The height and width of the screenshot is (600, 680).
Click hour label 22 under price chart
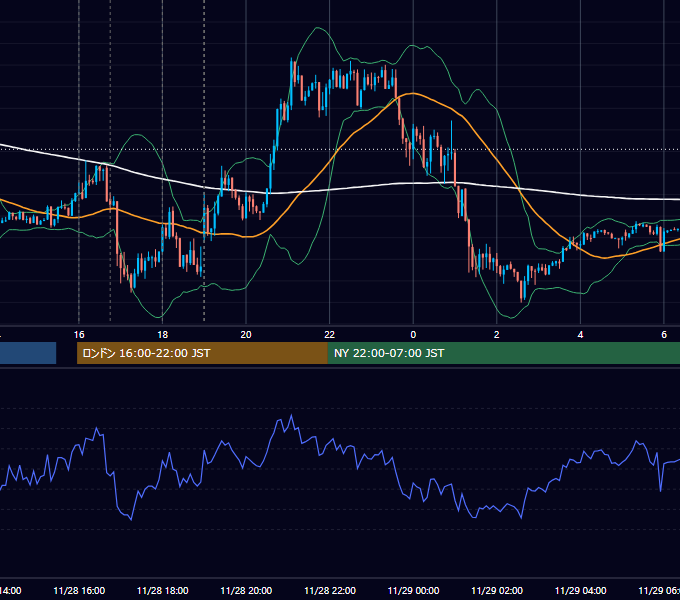[330, 335]
